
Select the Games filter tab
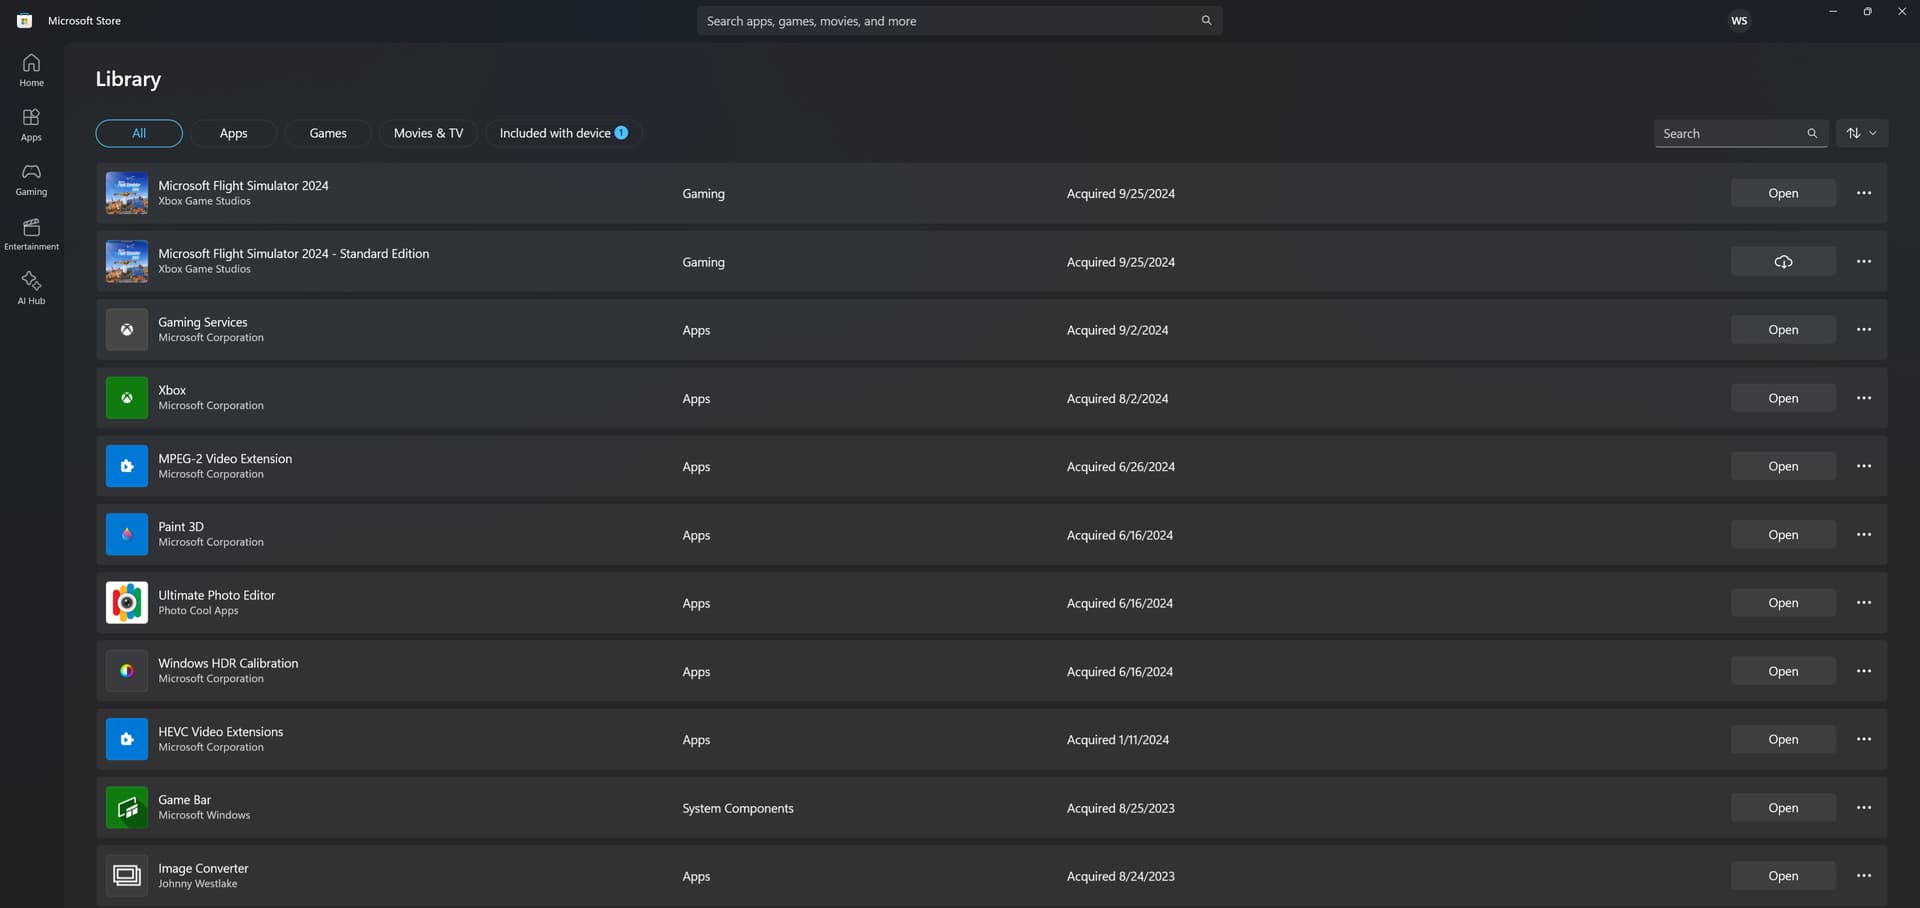click(328, 133)
